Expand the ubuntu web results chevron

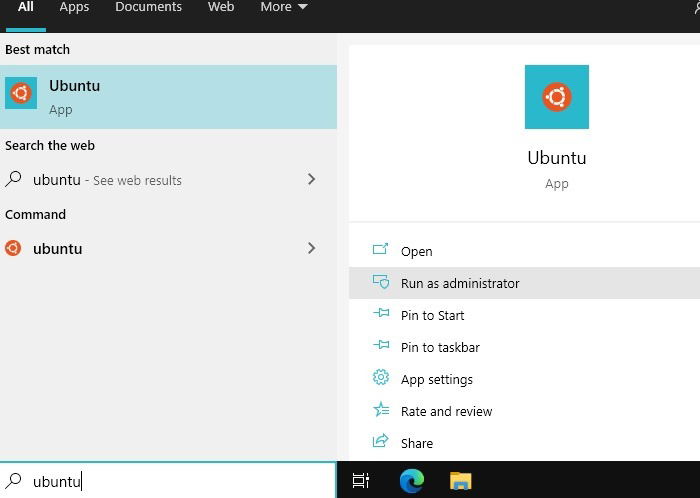[x=312, y=179]
